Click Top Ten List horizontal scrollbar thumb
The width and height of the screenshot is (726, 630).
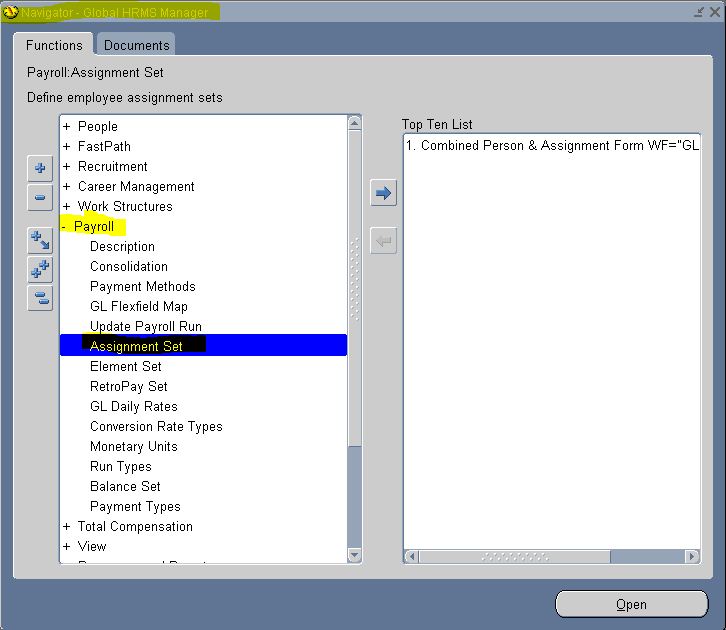click(x=514, y=556)
